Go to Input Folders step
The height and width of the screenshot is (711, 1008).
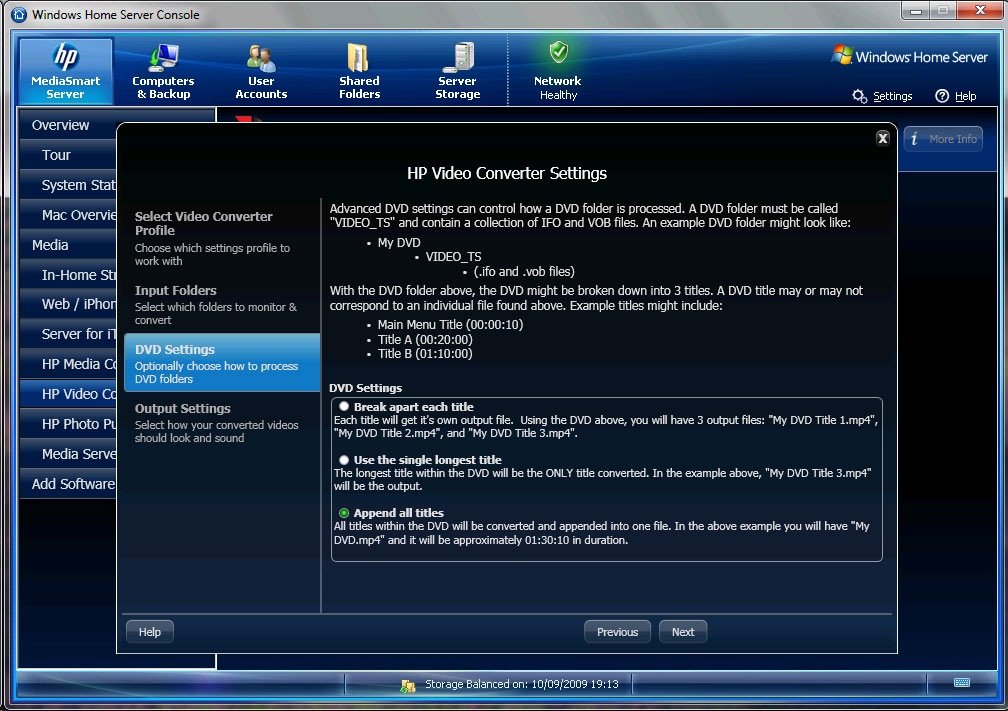point(222,305)
